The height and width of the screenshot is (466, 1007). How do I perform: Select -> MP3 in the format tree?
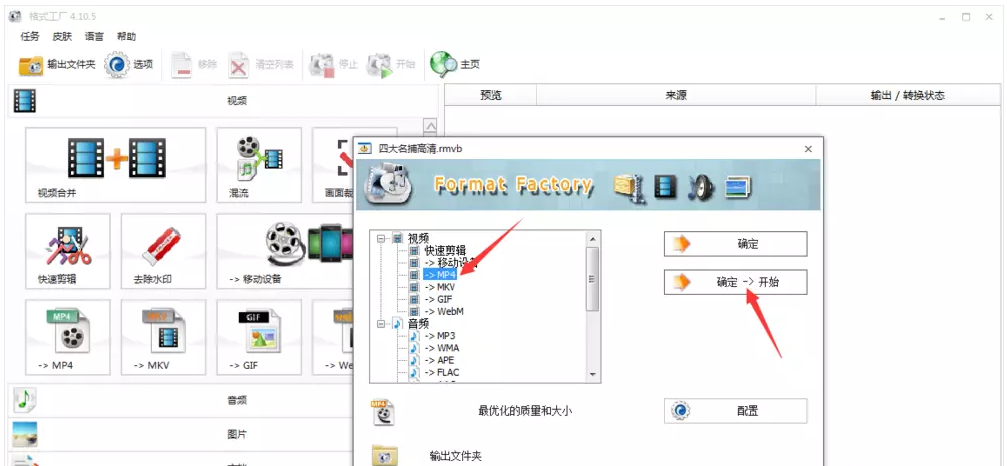point(440,336)
